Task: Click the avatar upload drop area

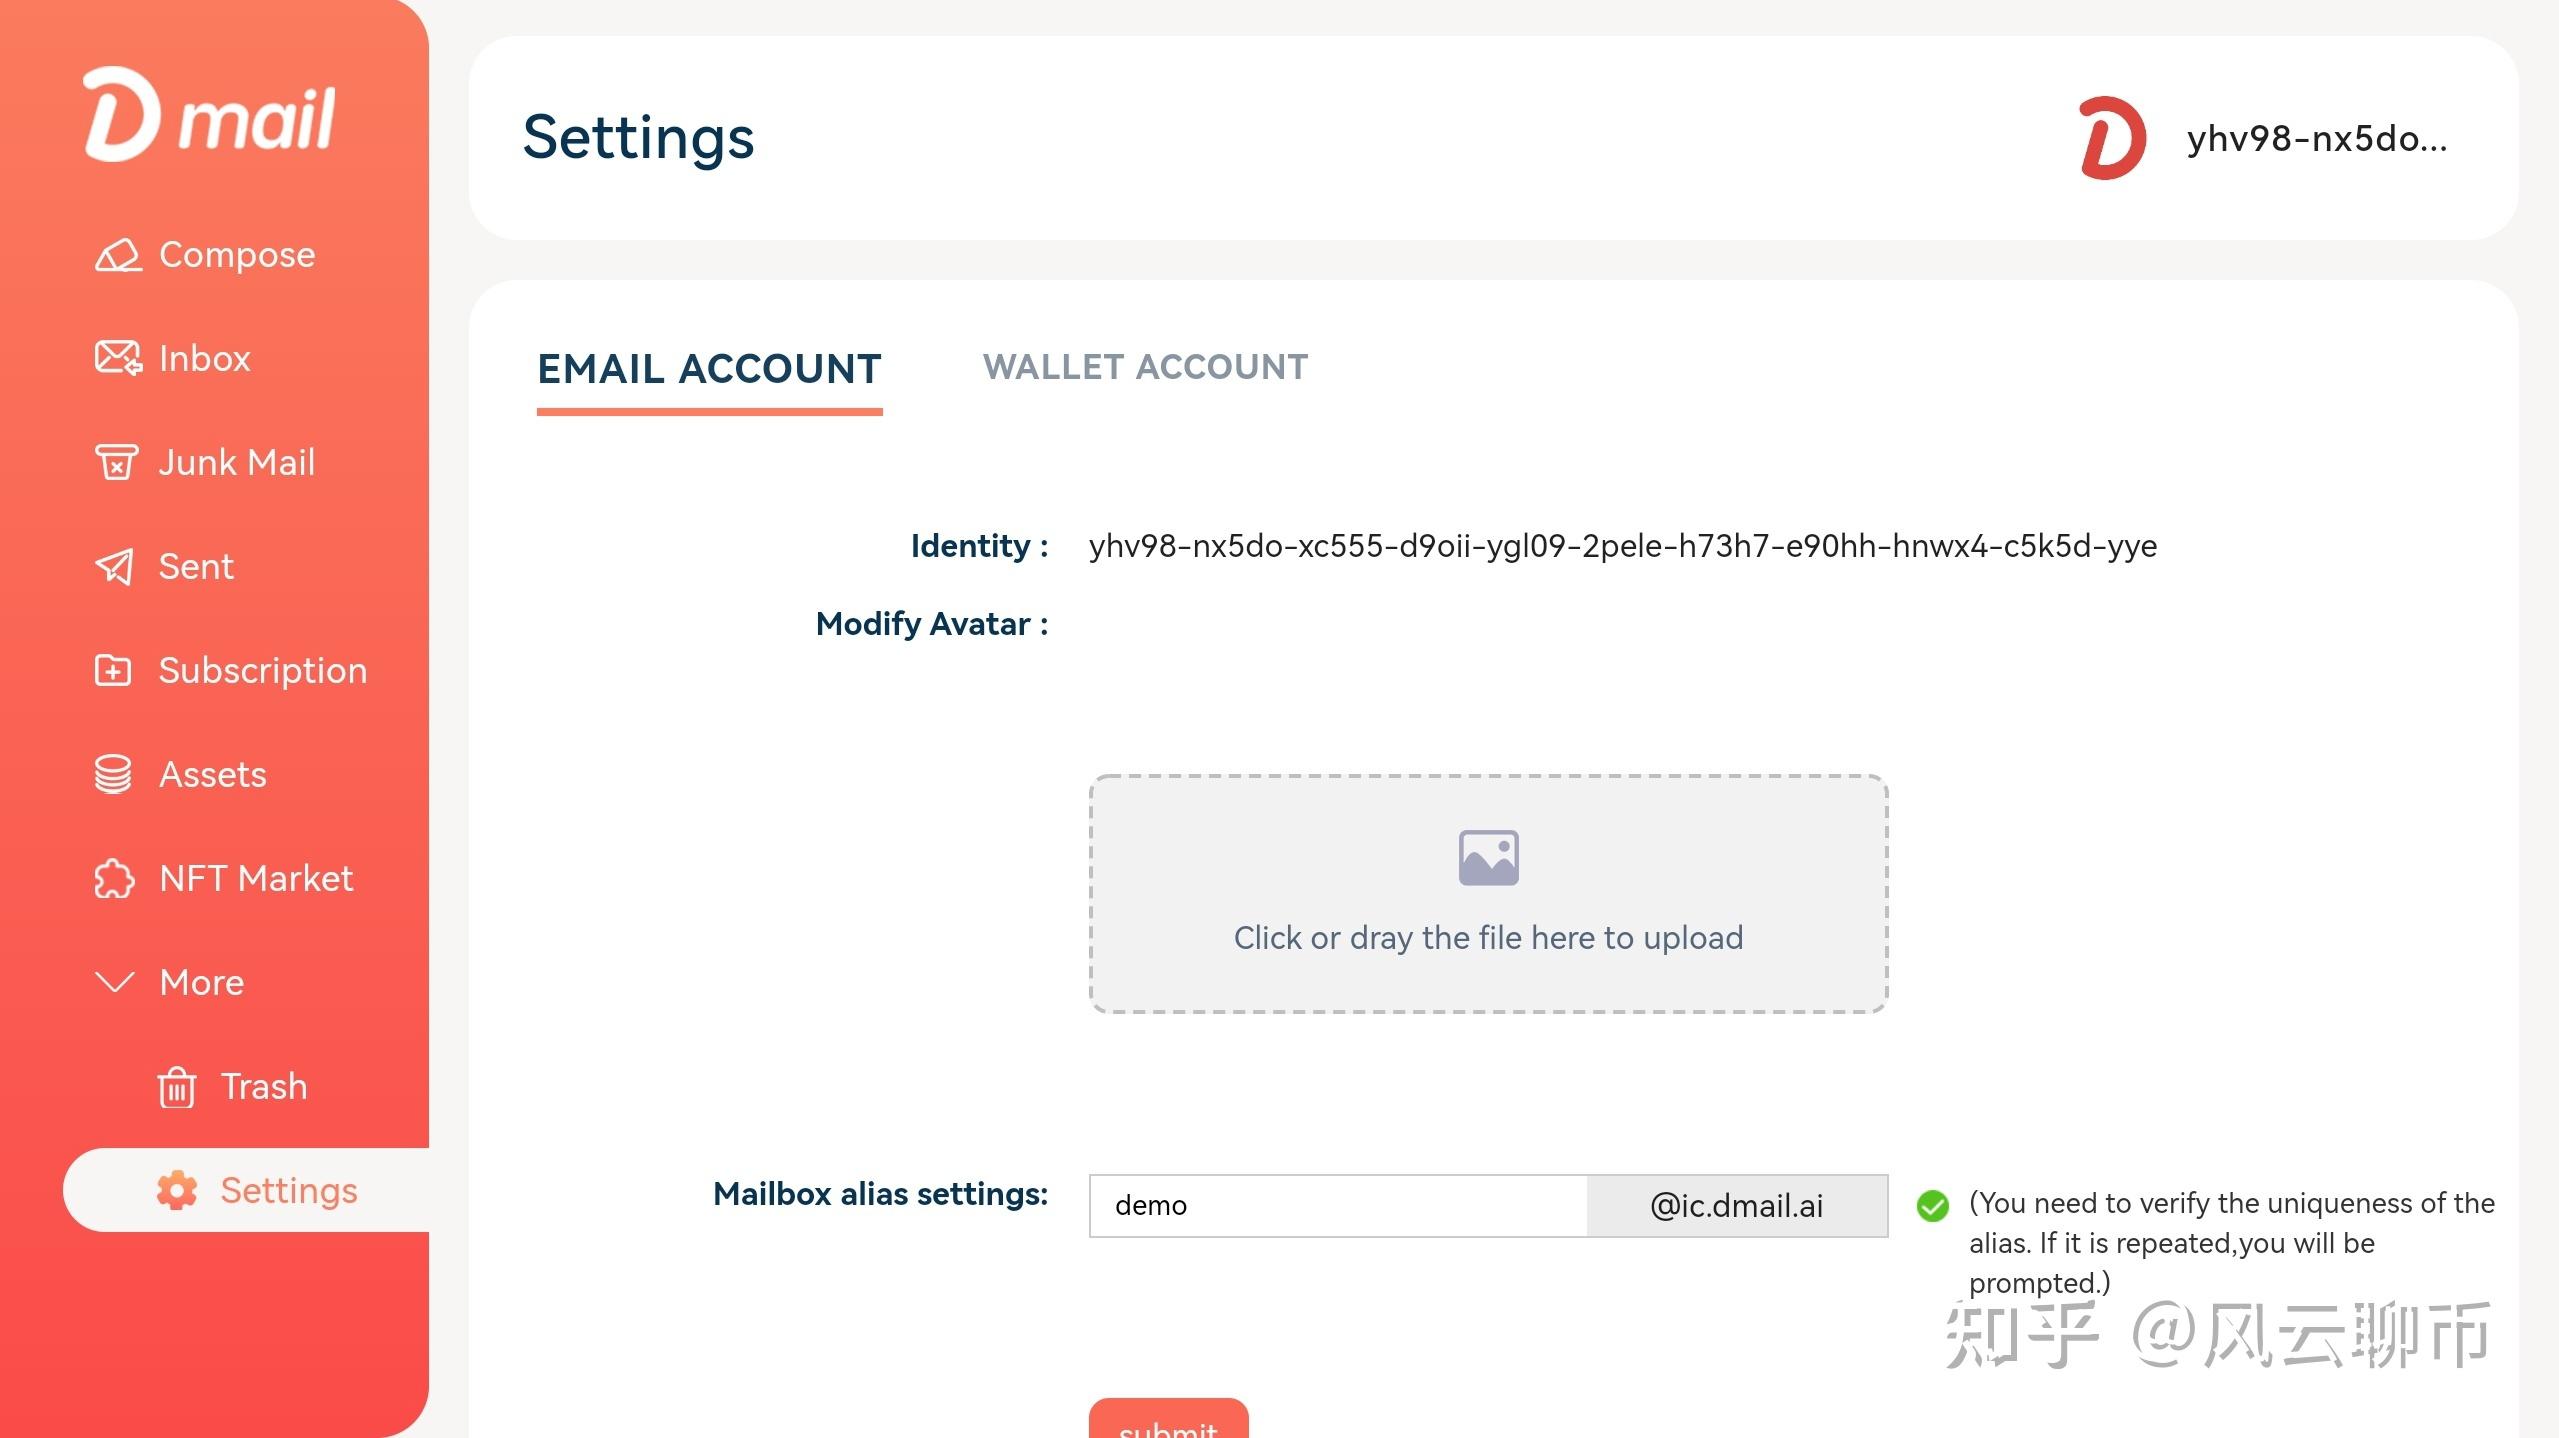Action: click(1488, 894)
